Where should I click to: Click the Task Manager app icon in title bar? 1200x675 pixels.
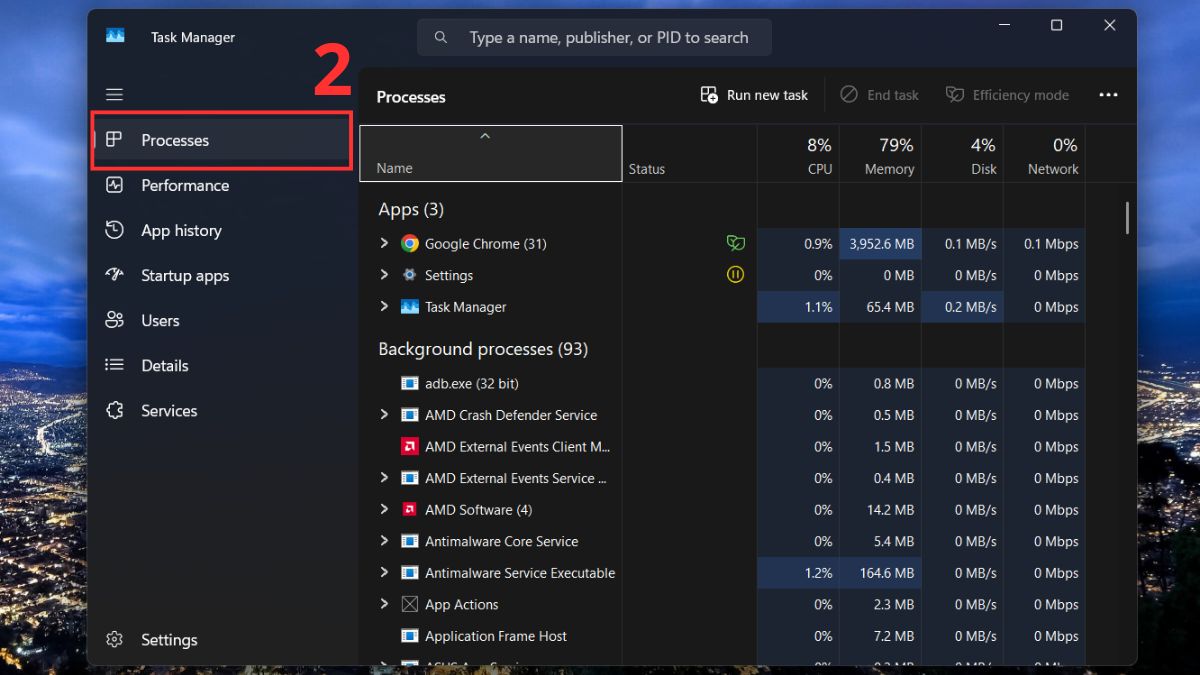point(115,36)
